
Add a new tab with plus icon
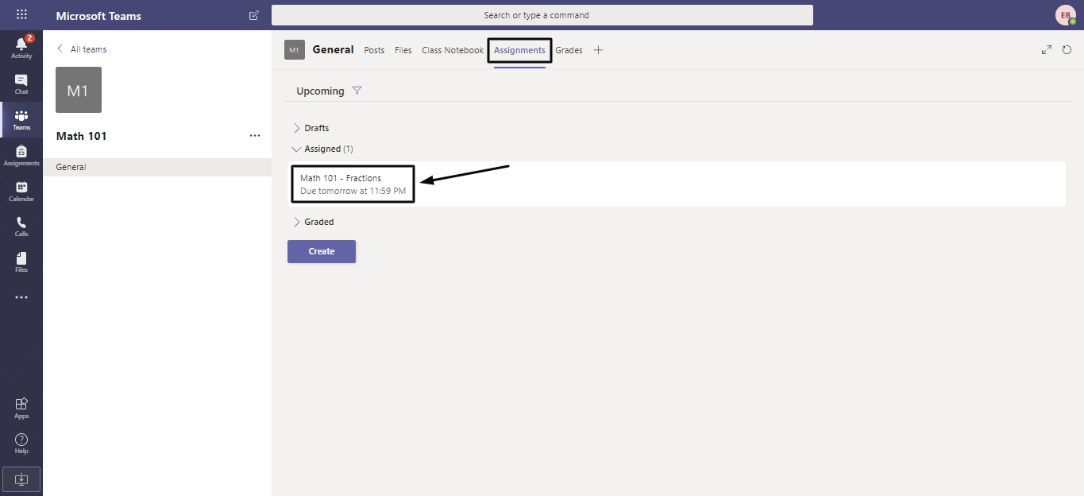tap(599, 50)
